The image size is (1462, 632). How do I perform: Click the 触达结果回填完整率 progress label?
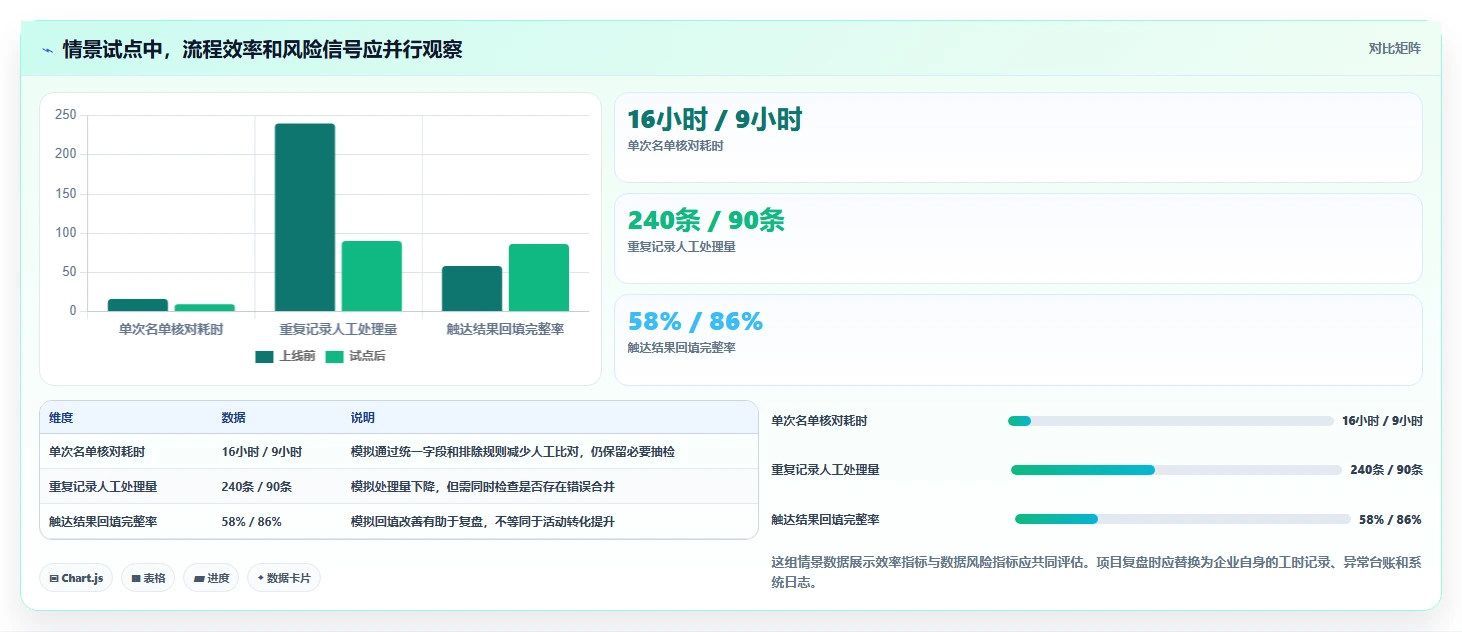tap(825, 520)
